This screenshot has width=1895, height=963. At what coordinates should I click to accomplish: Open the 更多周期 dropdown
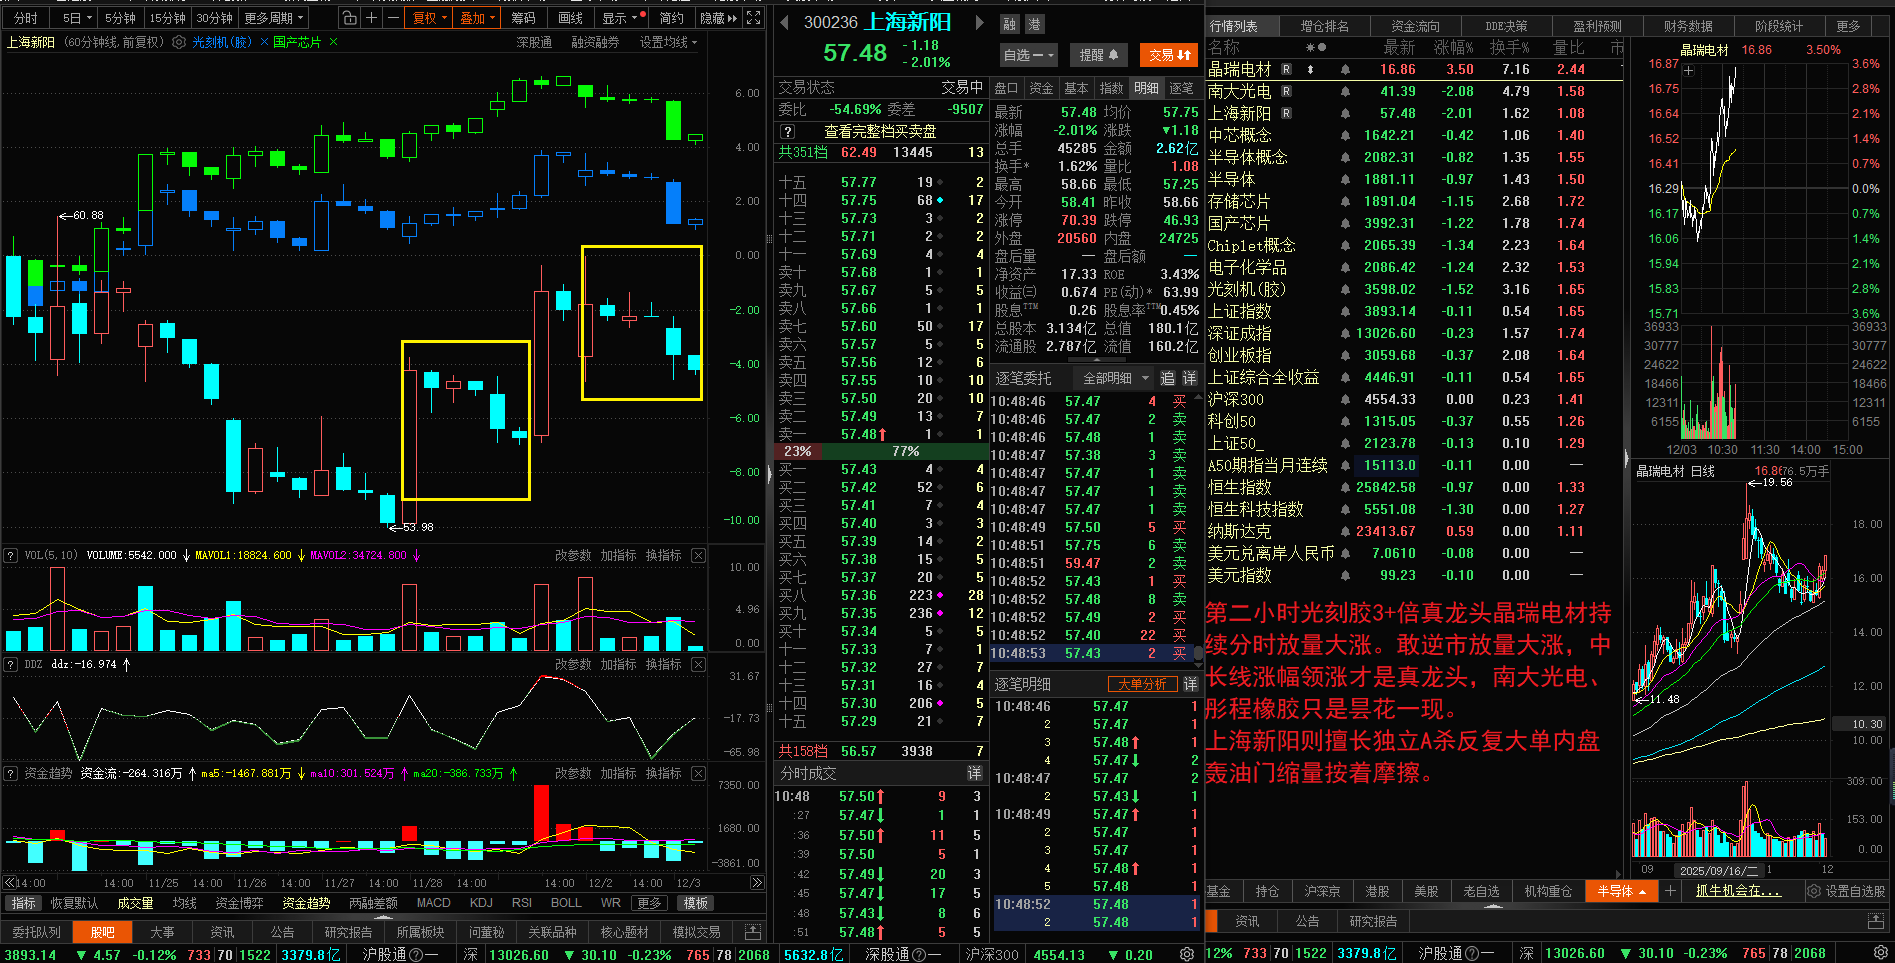273,18
